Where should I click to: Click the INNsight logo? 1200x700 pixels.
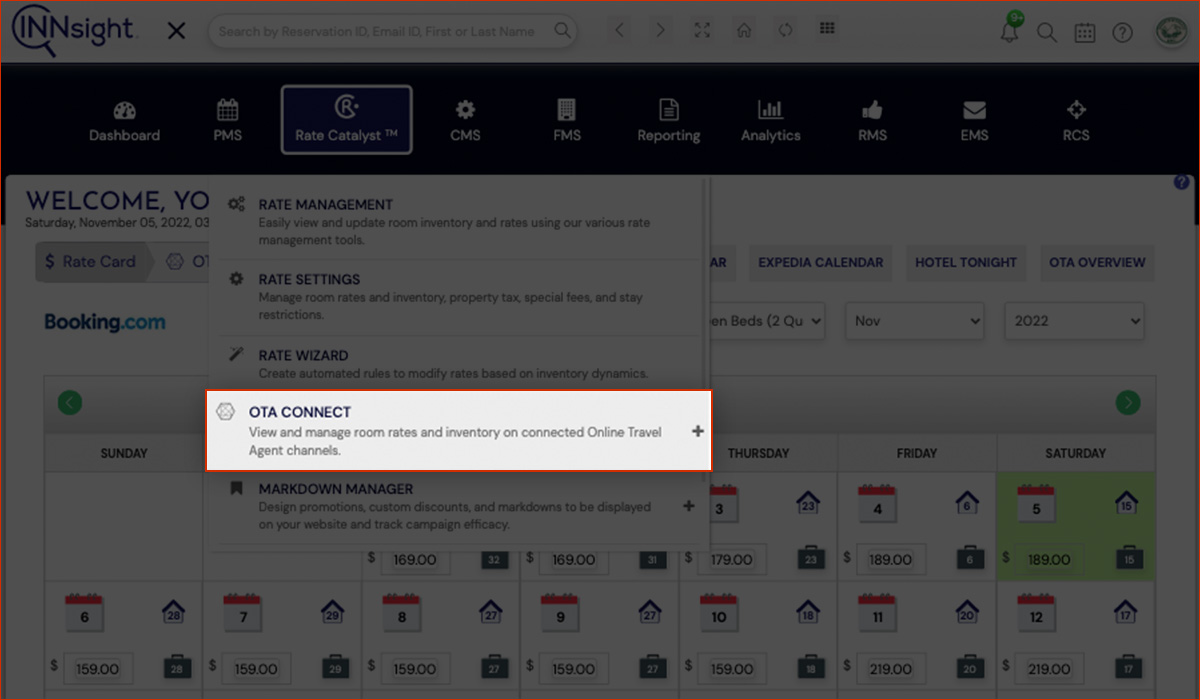pos(72,30)
